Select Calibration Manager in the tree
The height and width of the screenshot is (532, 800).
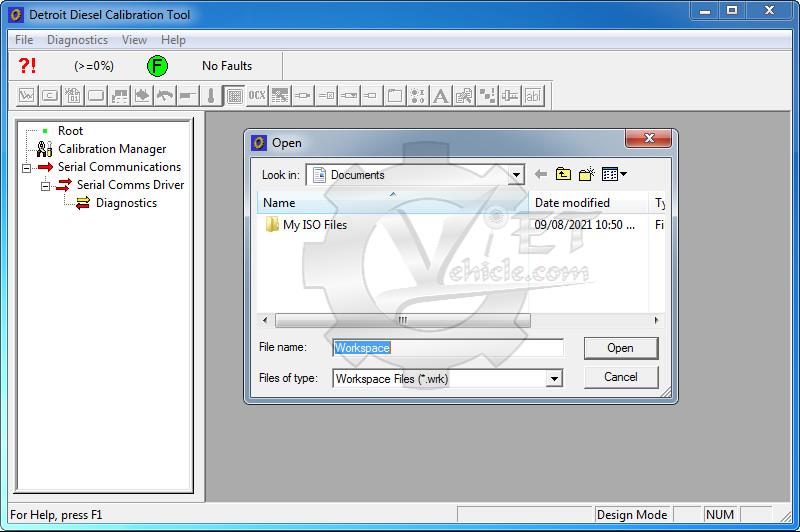click(x=112, y=149)
